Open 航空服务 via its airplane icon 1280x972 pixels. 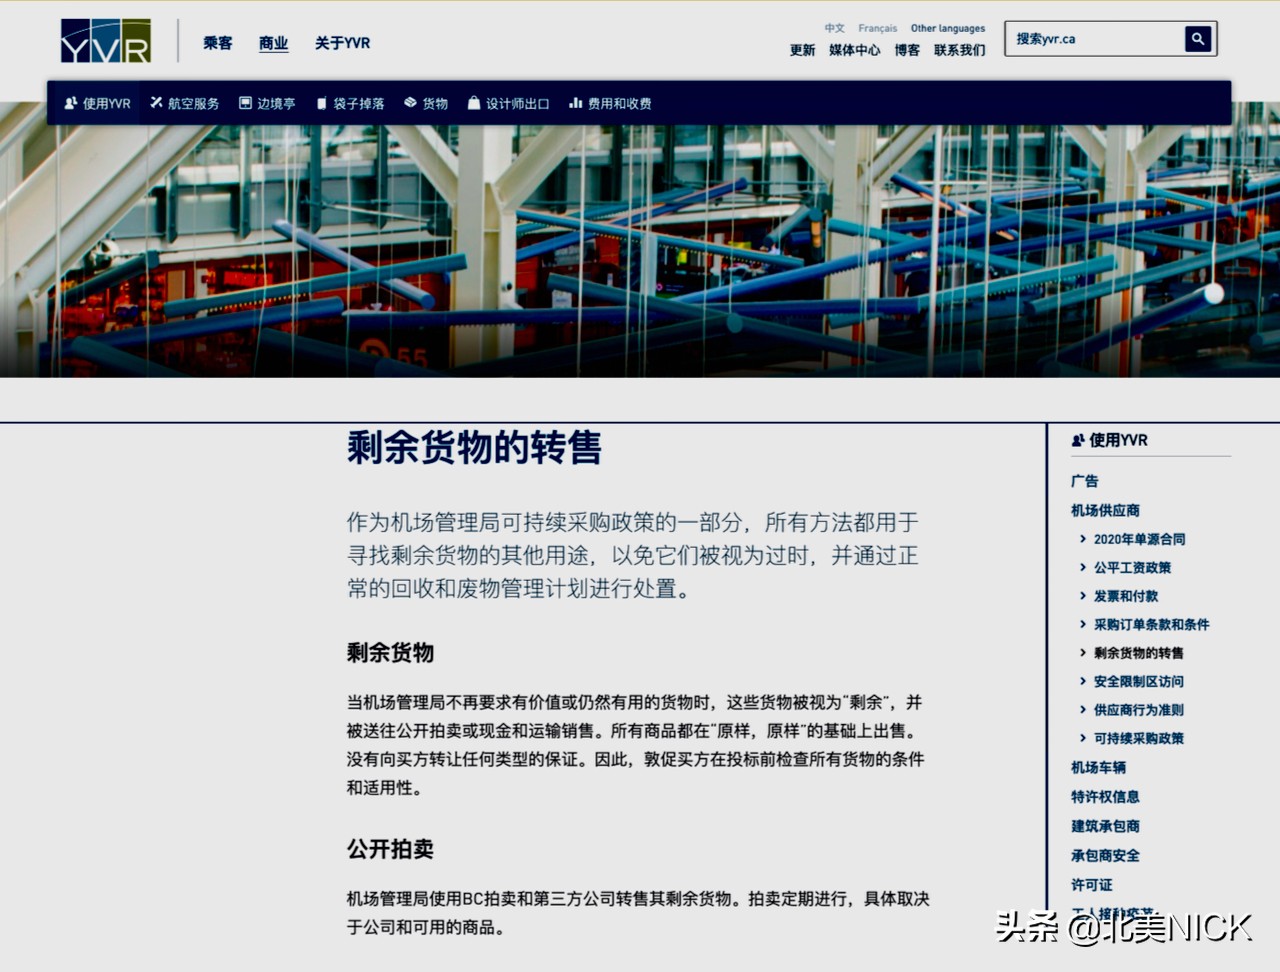click(x=156, y=102)
